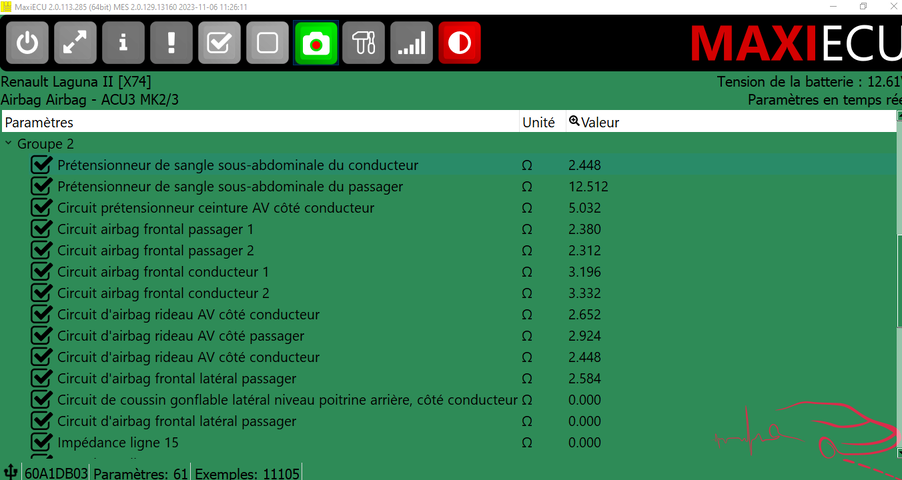Select row label Circuit airbag frontal passager 1
Screen dimensions: 902x480
pos(155,229)
